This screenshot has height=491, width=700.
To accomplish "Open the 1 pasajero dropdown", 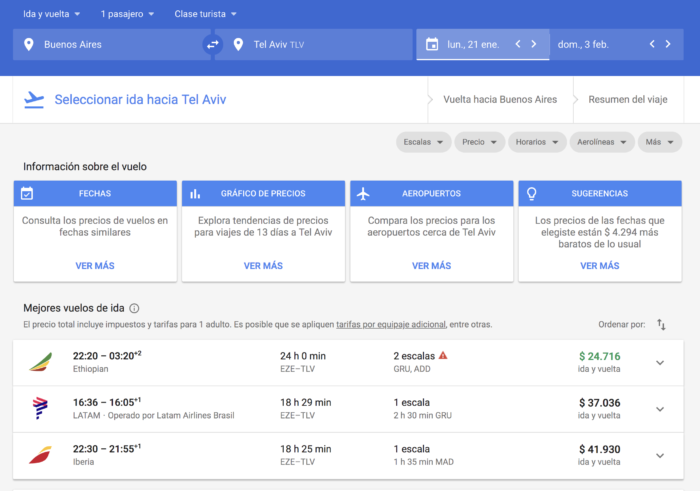I will click(x=127, y=14).
